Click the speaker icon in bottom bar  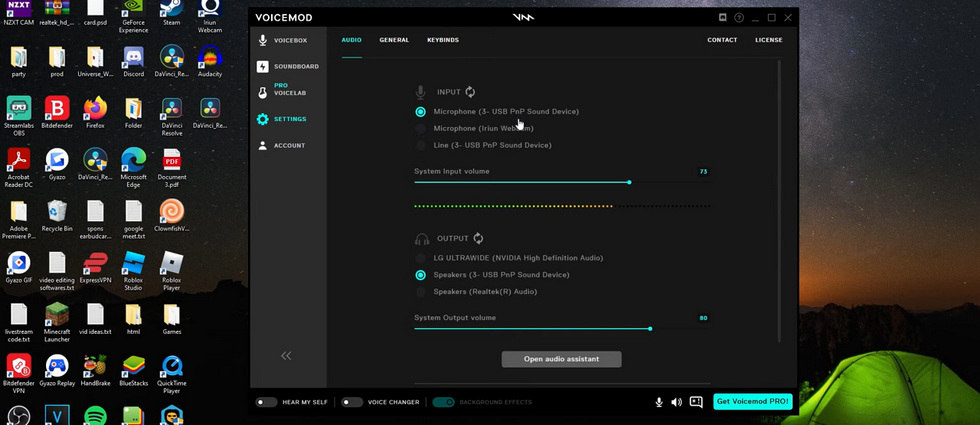coord(676,402)
